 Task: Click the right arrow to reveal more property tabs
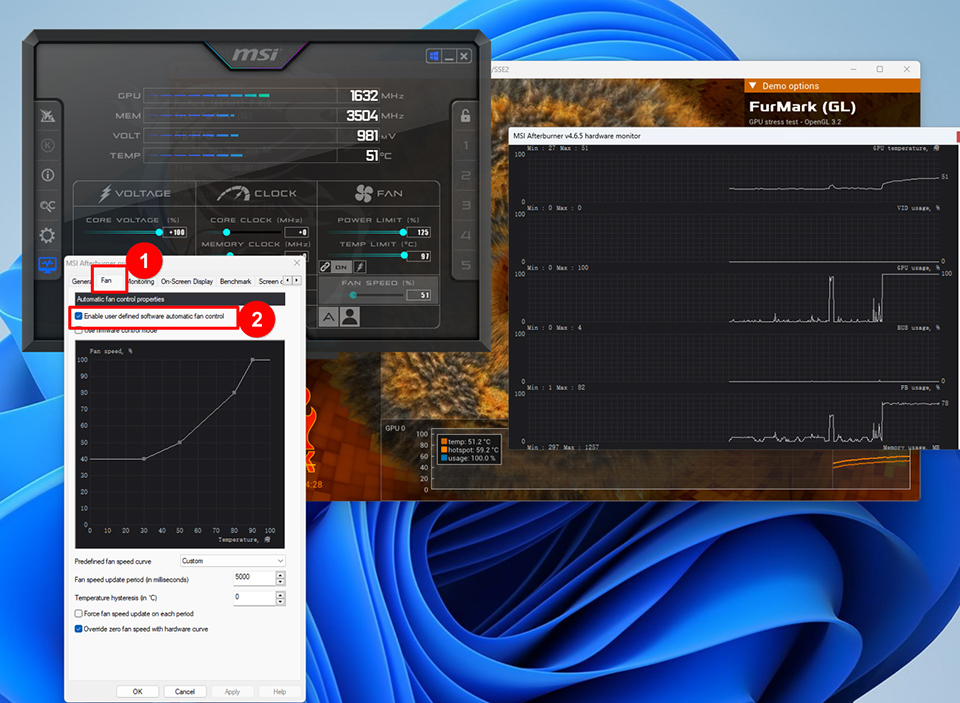[x=297, y=281]
